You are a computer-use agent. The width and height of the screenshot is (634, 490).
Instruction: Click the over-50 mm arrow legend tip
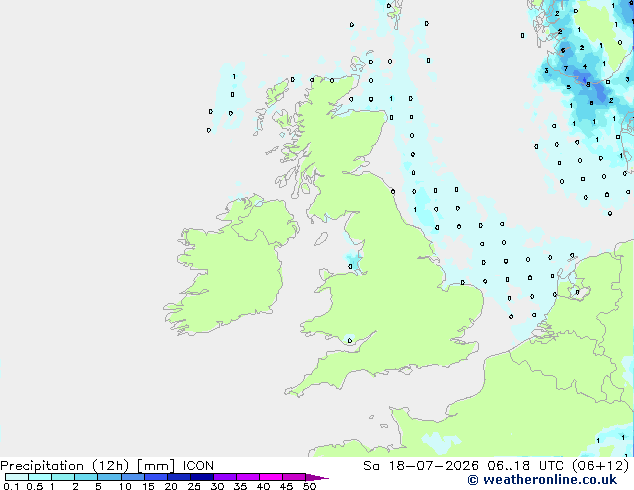tap(317, 477)
